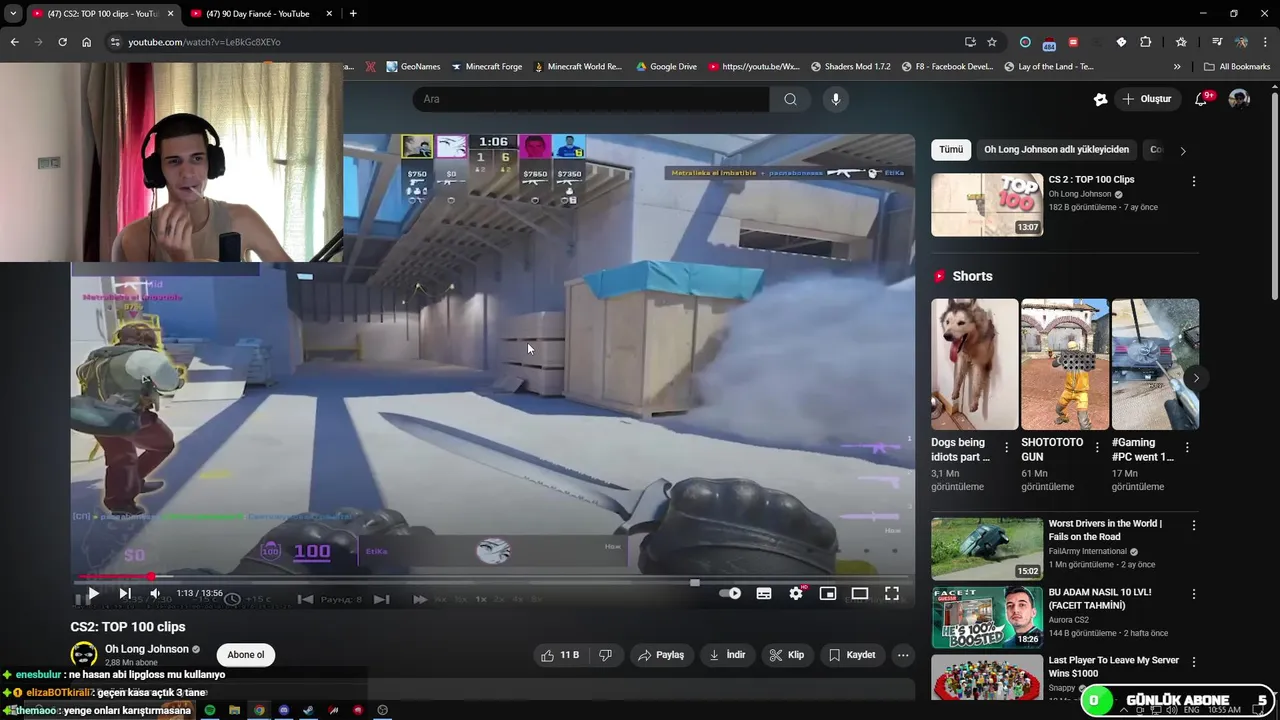Go to browser home page
The height and width of the screenshot is (720, 1280).
[86, 42]
